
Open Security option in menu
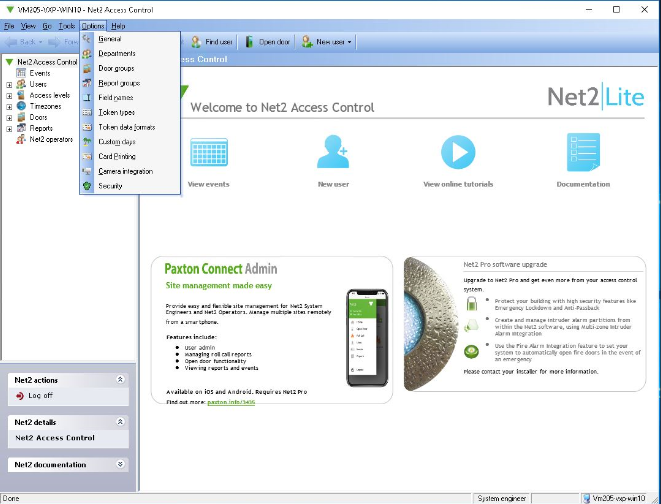click(x=130, y=186)
